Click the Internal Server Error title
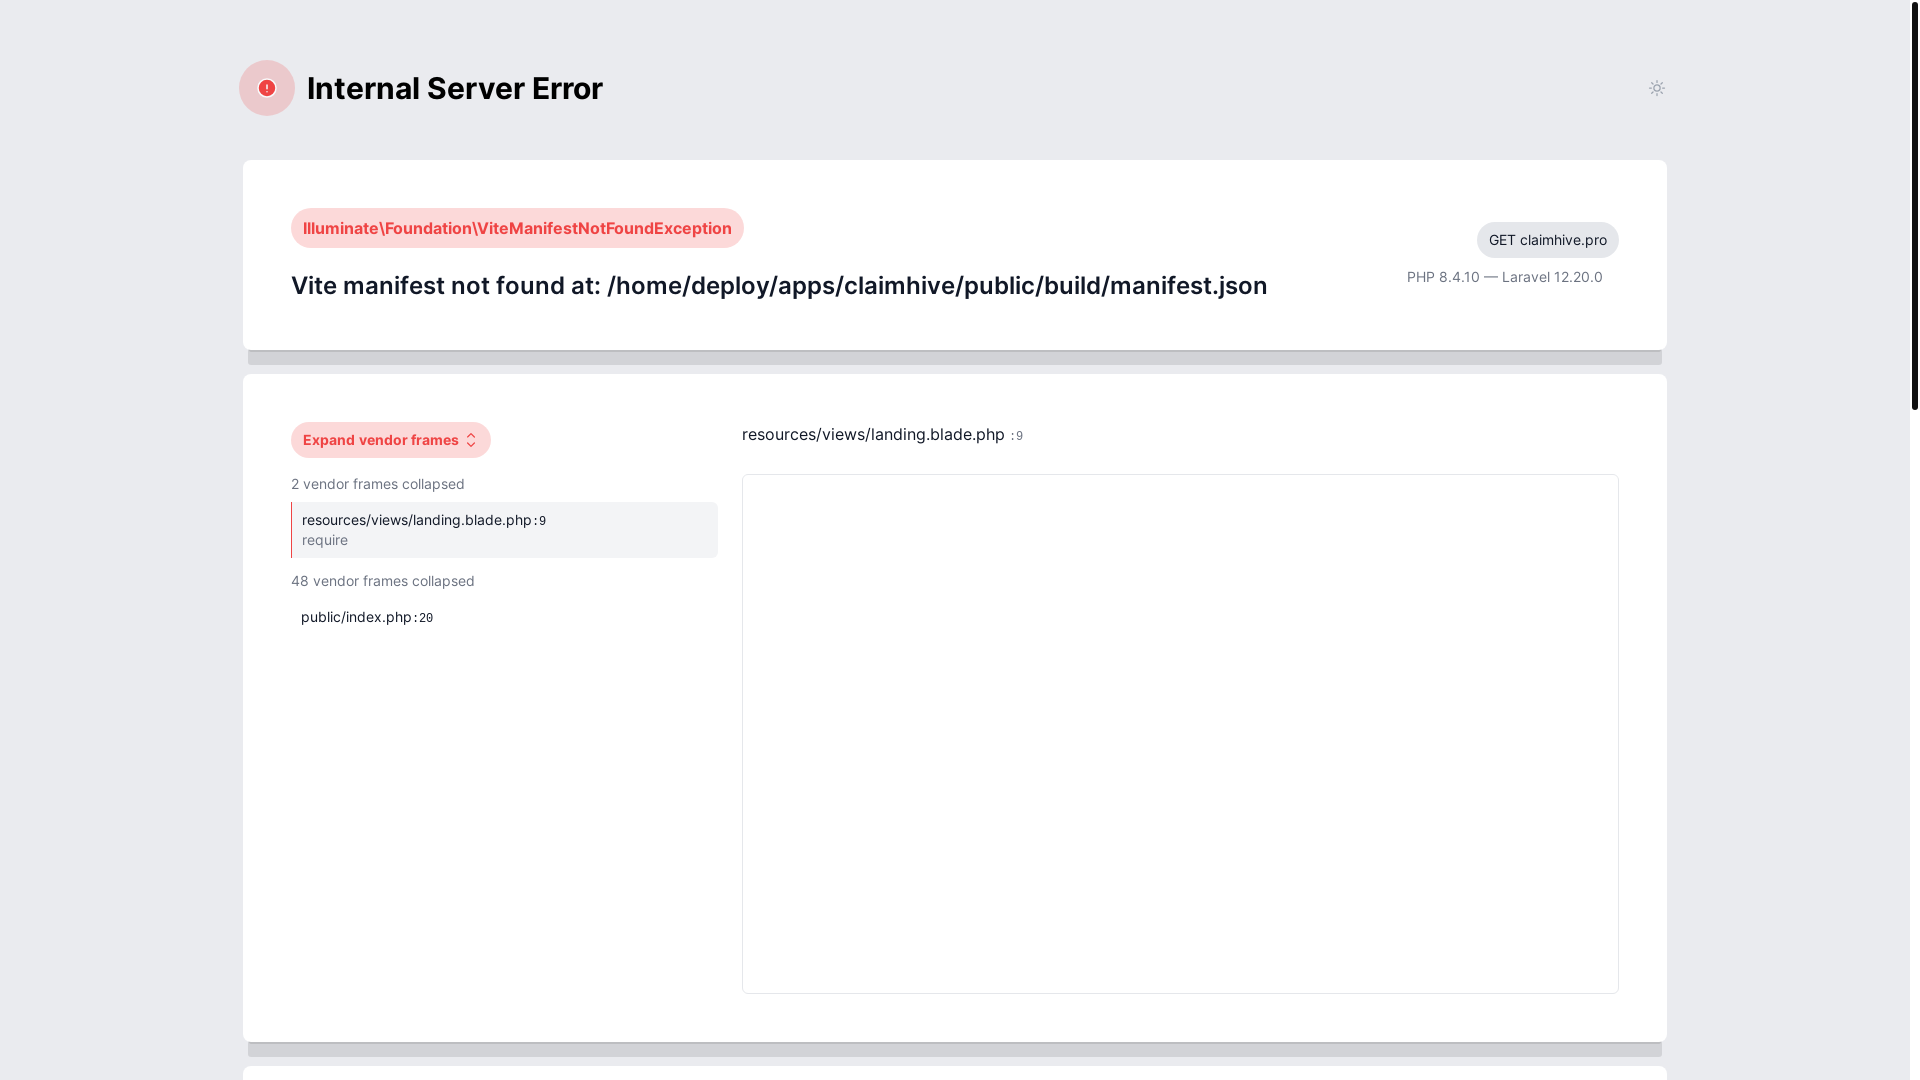 click(x=455, y=88)
